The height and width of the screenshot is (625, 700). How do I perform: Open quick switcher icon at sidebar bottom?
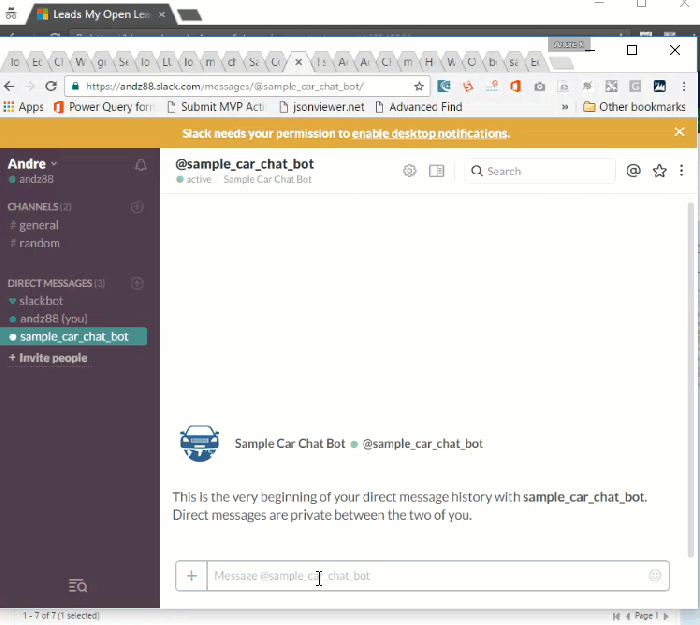click(78, 586)
